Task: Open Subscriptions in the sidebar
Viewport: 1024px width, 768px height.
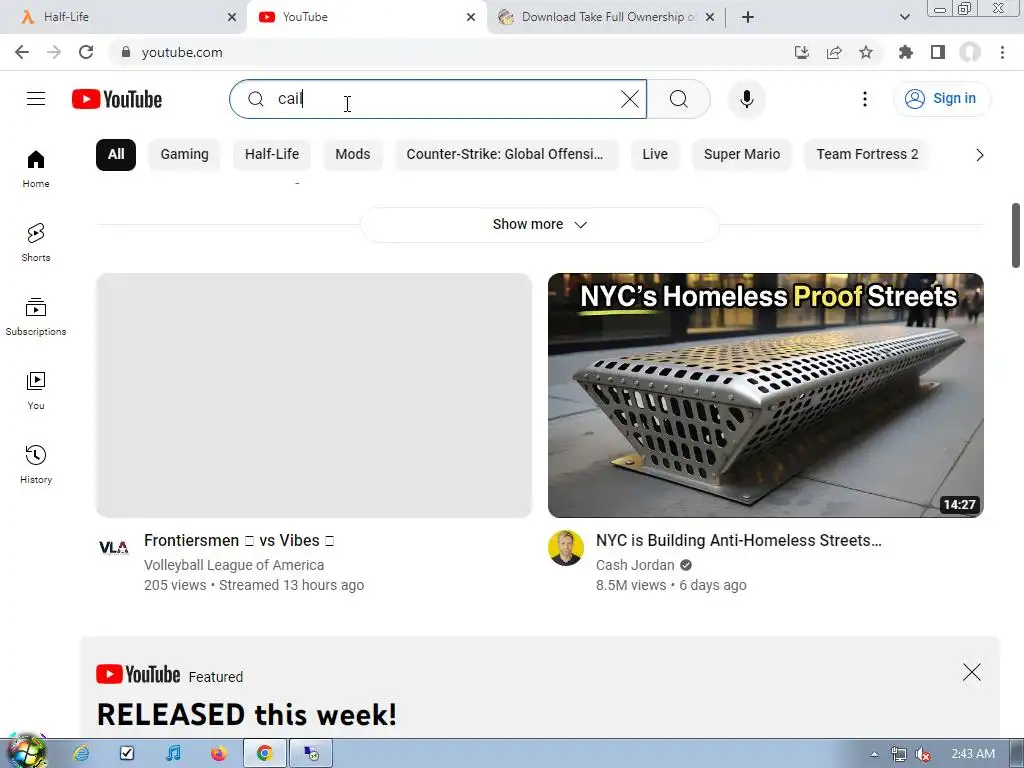Action: coord(36,316)
